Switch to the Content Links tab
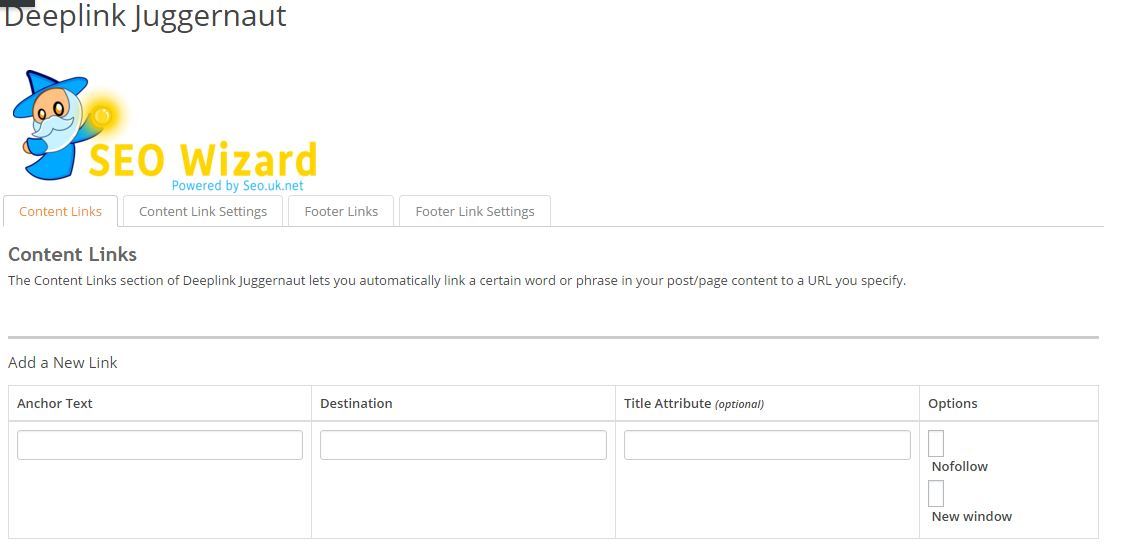1128x559 pixels. [60, 211]
